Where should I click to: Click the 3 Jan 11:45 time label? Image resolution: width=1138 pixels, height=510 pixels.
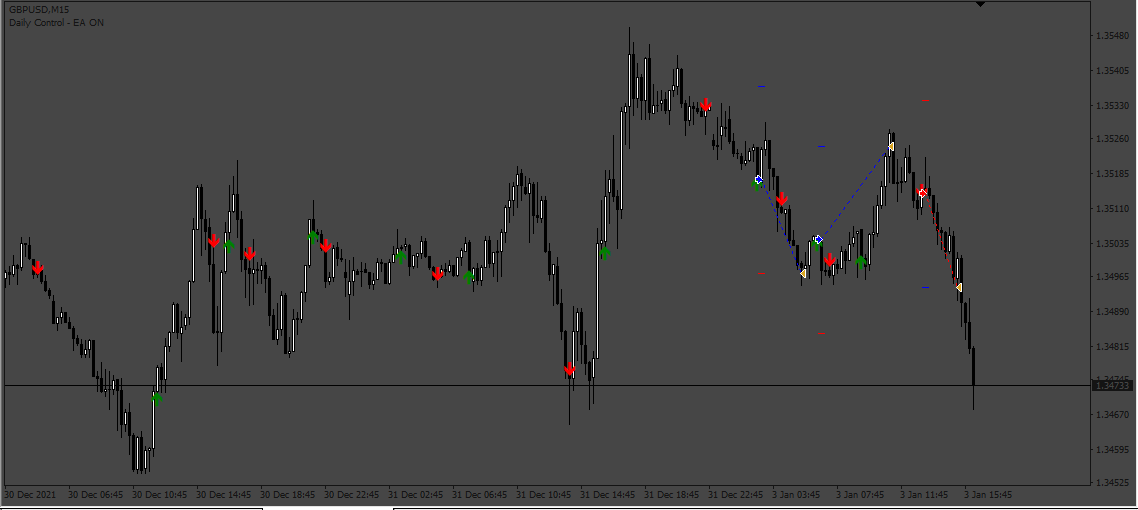tap(924, 495)
